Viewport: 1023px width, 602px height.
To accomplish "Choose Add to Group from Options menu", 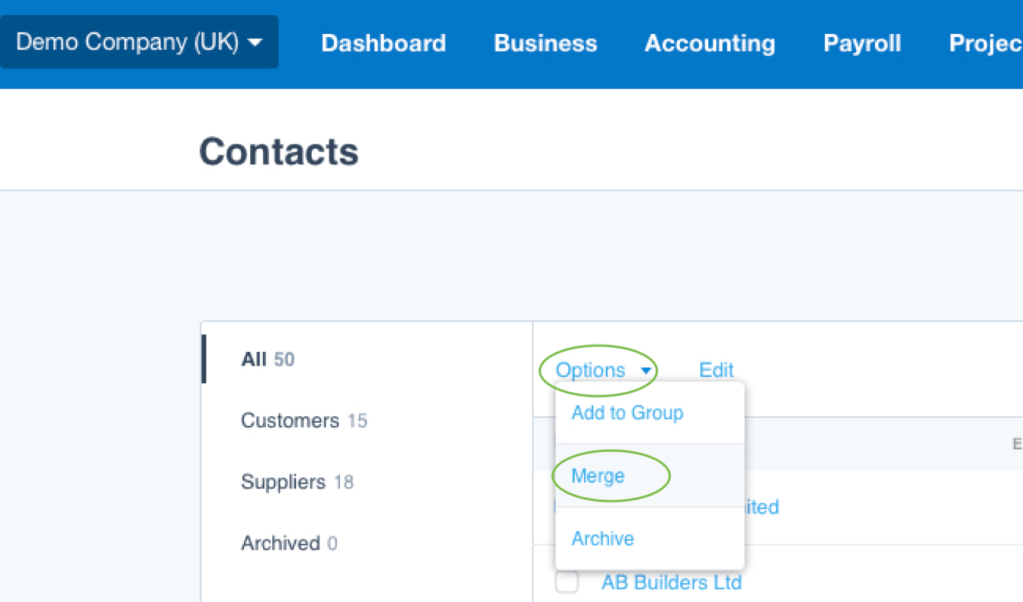I will (x=627, y=413).
